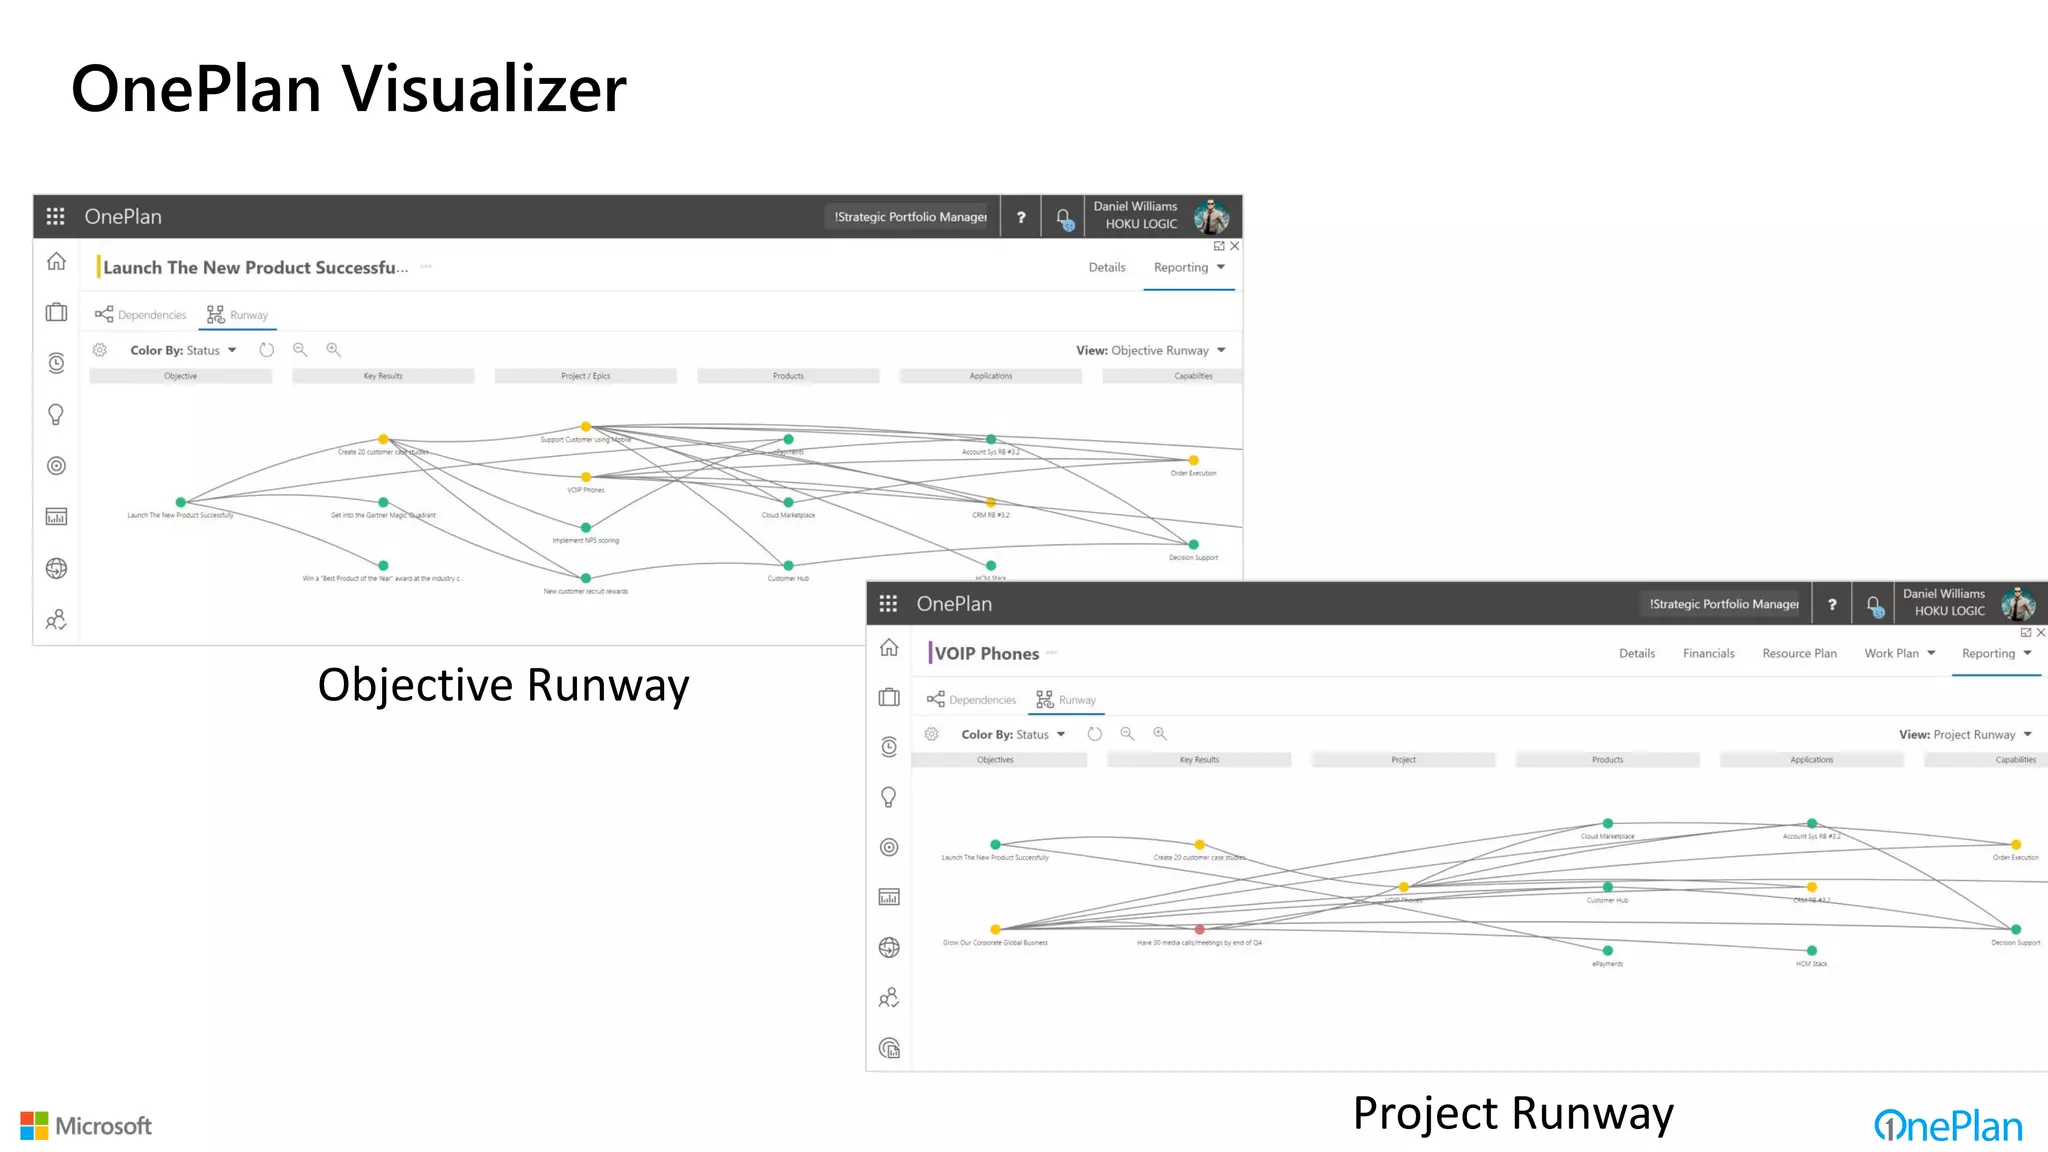Click globe icon in VOIP Phones sidebar
Viewport: 2048px width, 1152px height.
[889, 947]
